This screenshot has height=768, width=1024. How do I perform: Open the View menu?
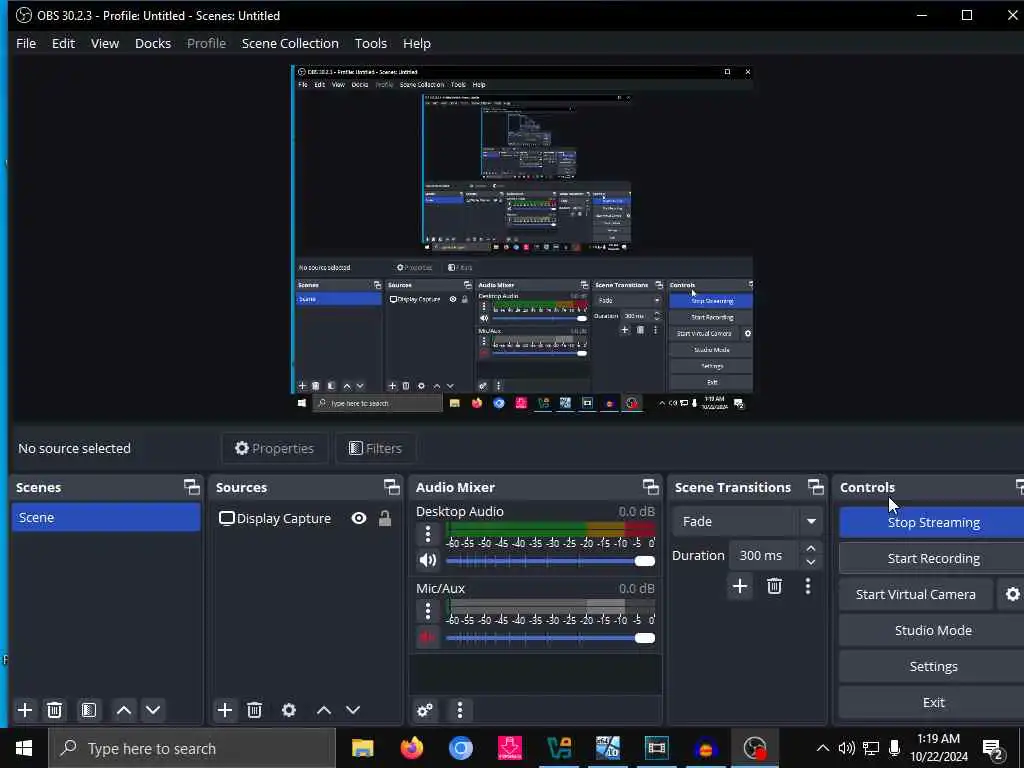[104, 43]
